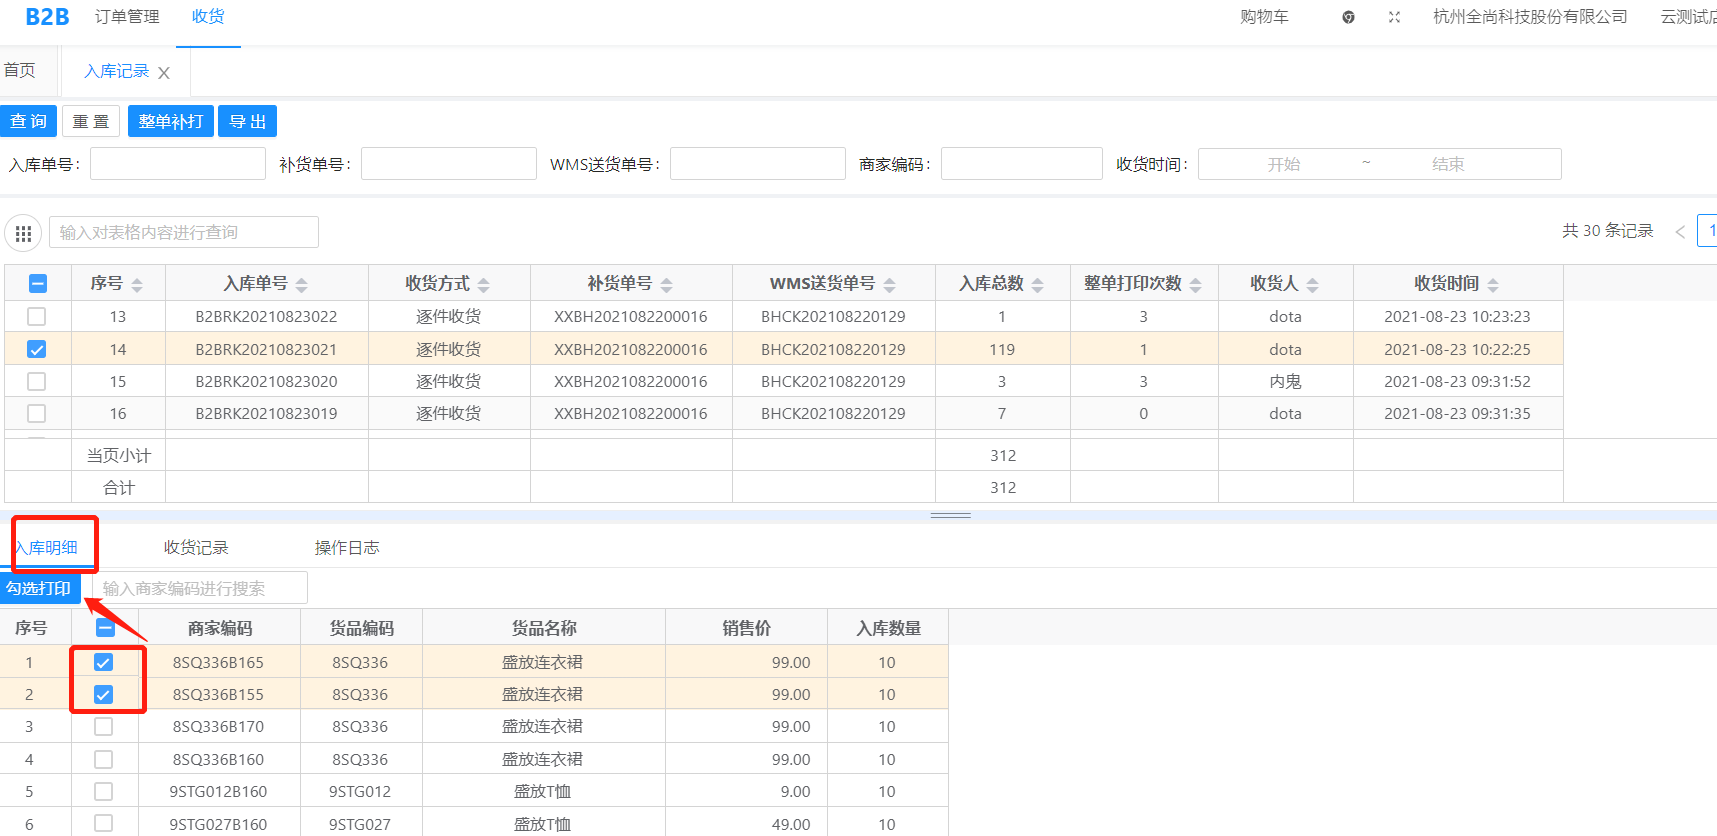
Task: Go to previous page arrow
Action: coord(1680,232)
